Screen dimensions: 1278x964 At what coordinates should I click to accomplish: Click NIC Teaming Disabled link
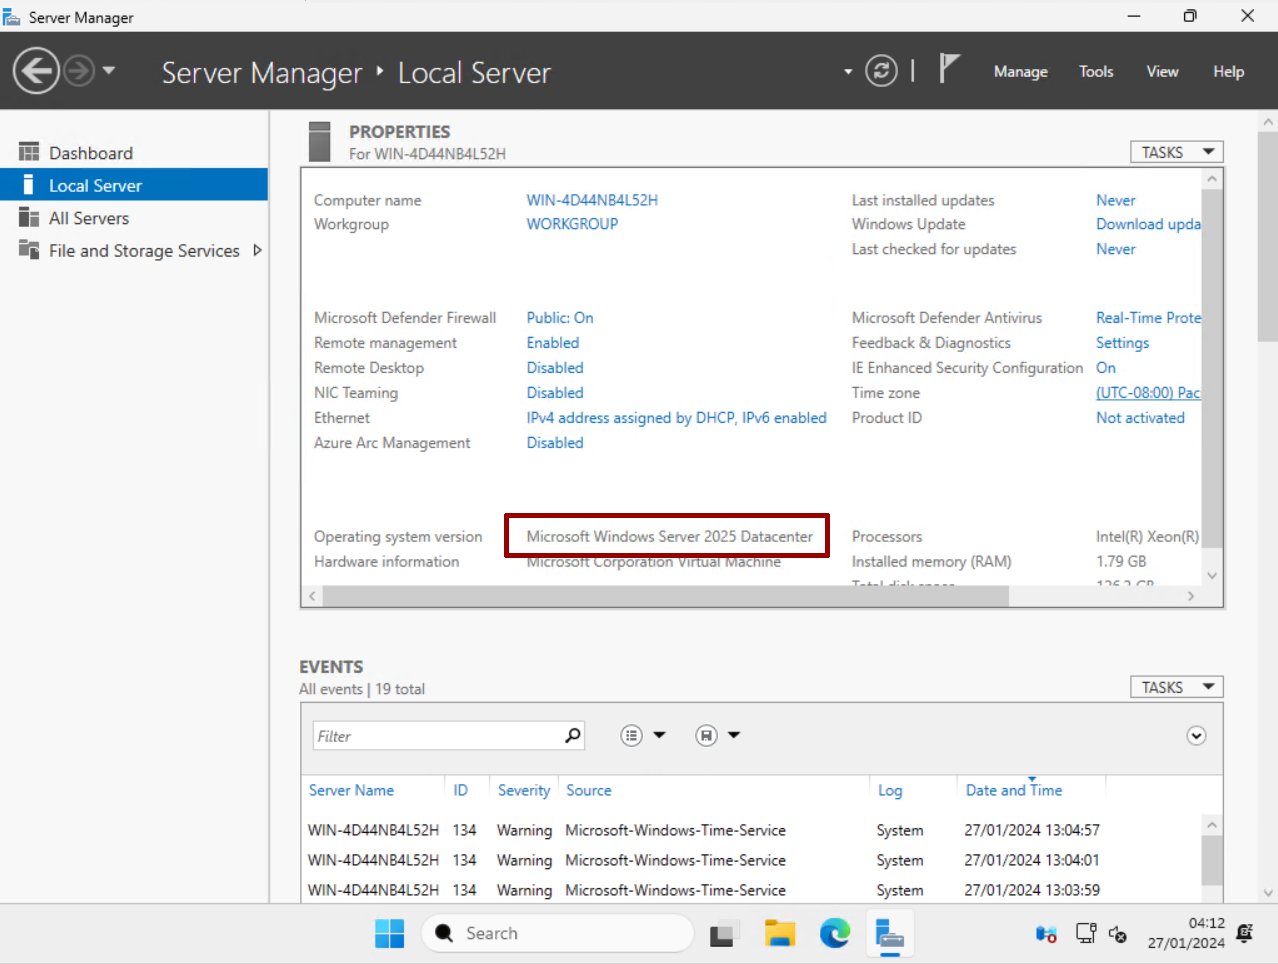[555, 393]
